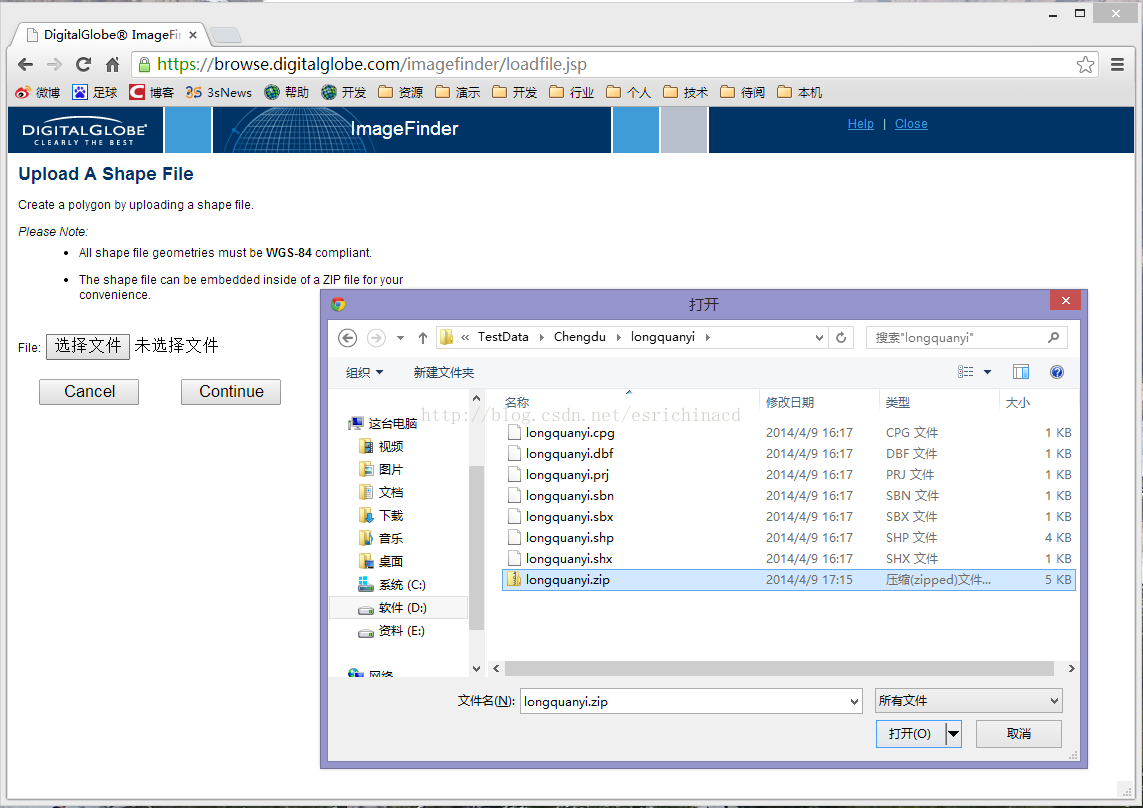Open the 微博 bookmark
Viewport: 1143px width, 808px height.
(38, 92)
